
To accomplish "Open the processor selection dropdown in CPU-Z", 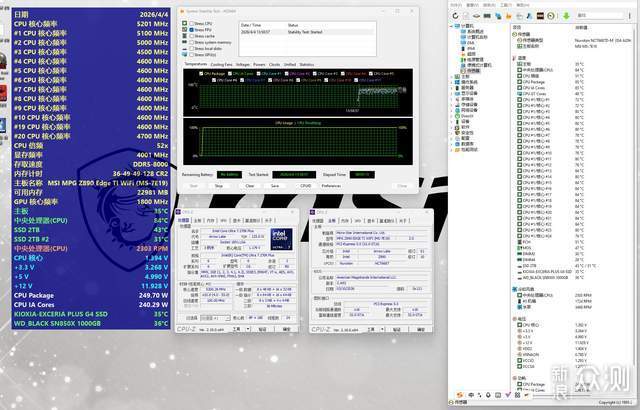I will tap(215, 318).
